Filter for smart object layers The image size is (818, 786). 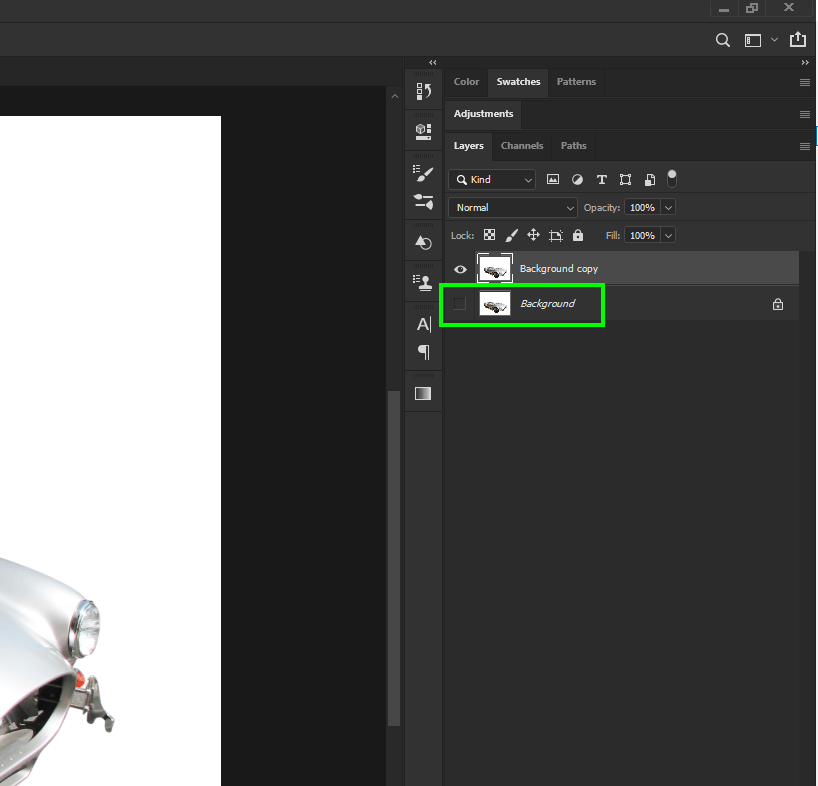[x=649, y=179]
